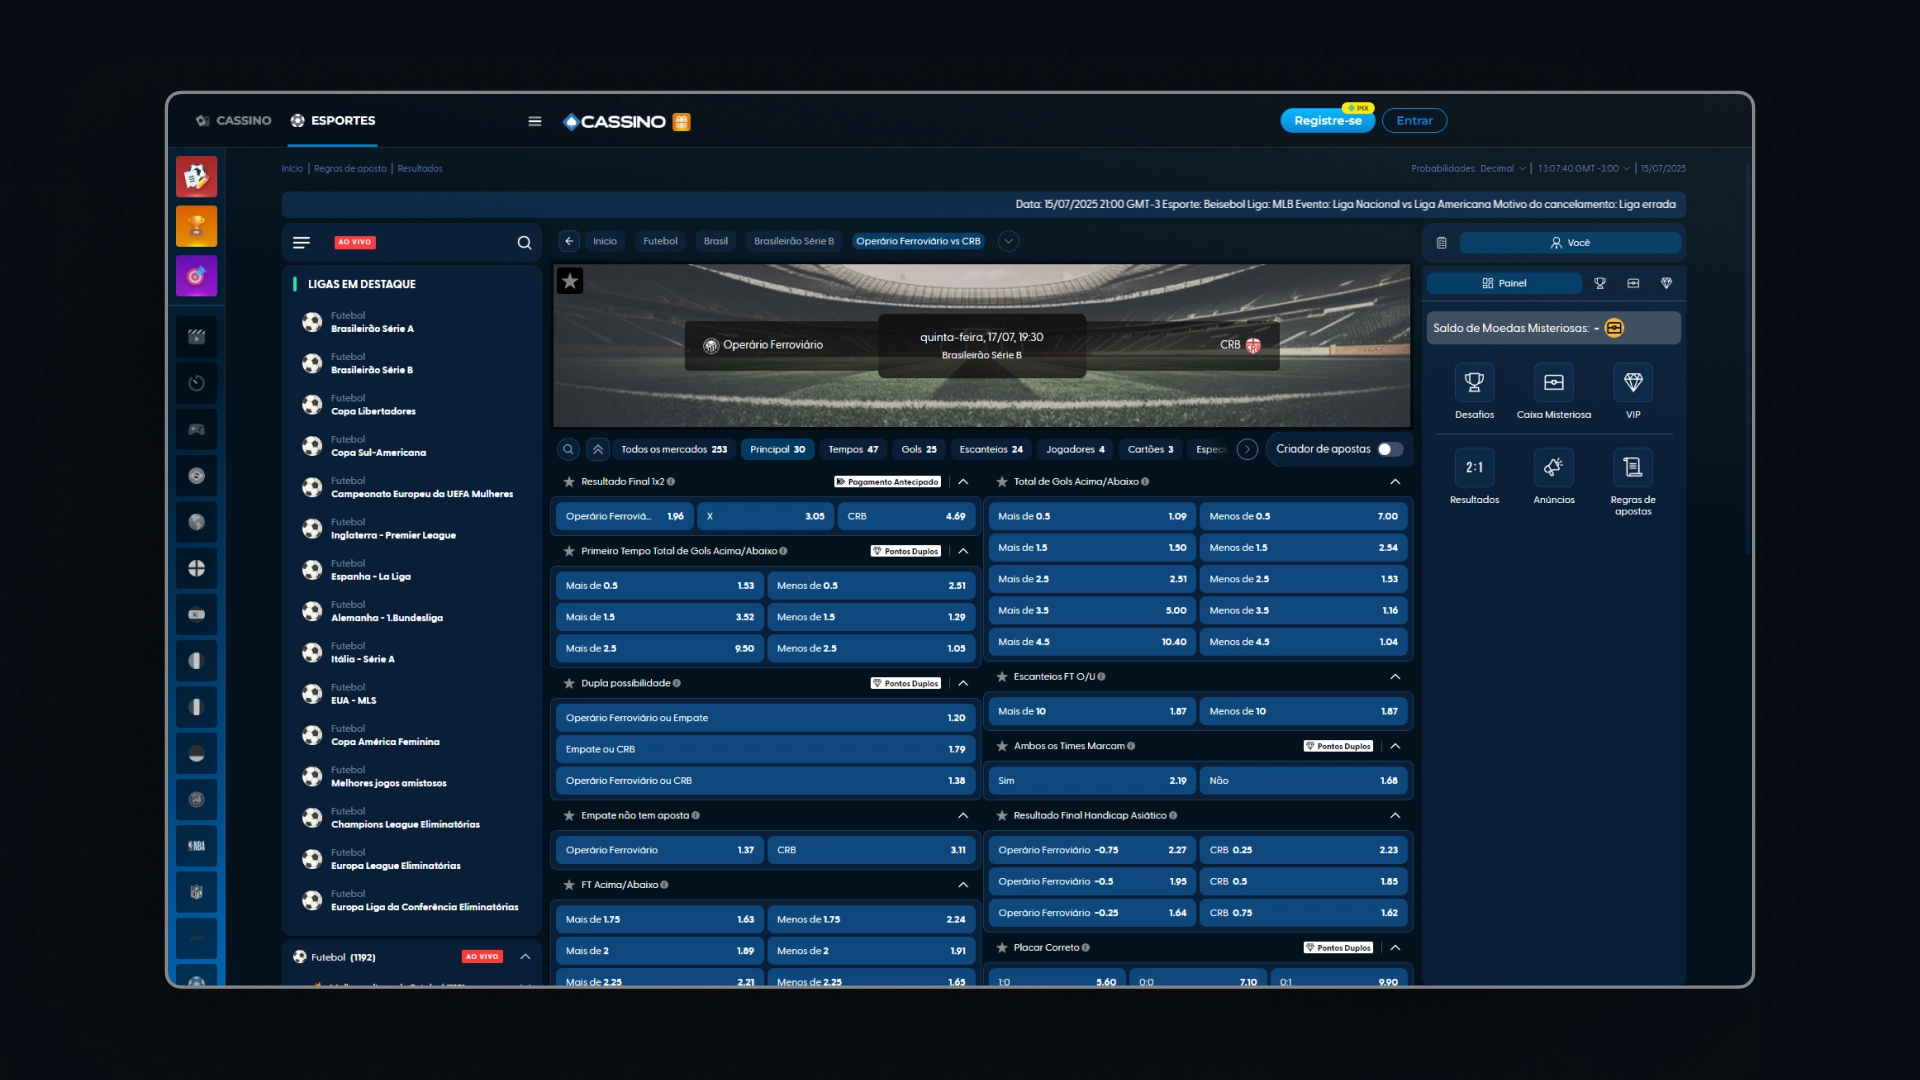Viewport: 1920px width, 1080px height.
Task: Toggle the Criador de apostas switch
Action: 1389,449
